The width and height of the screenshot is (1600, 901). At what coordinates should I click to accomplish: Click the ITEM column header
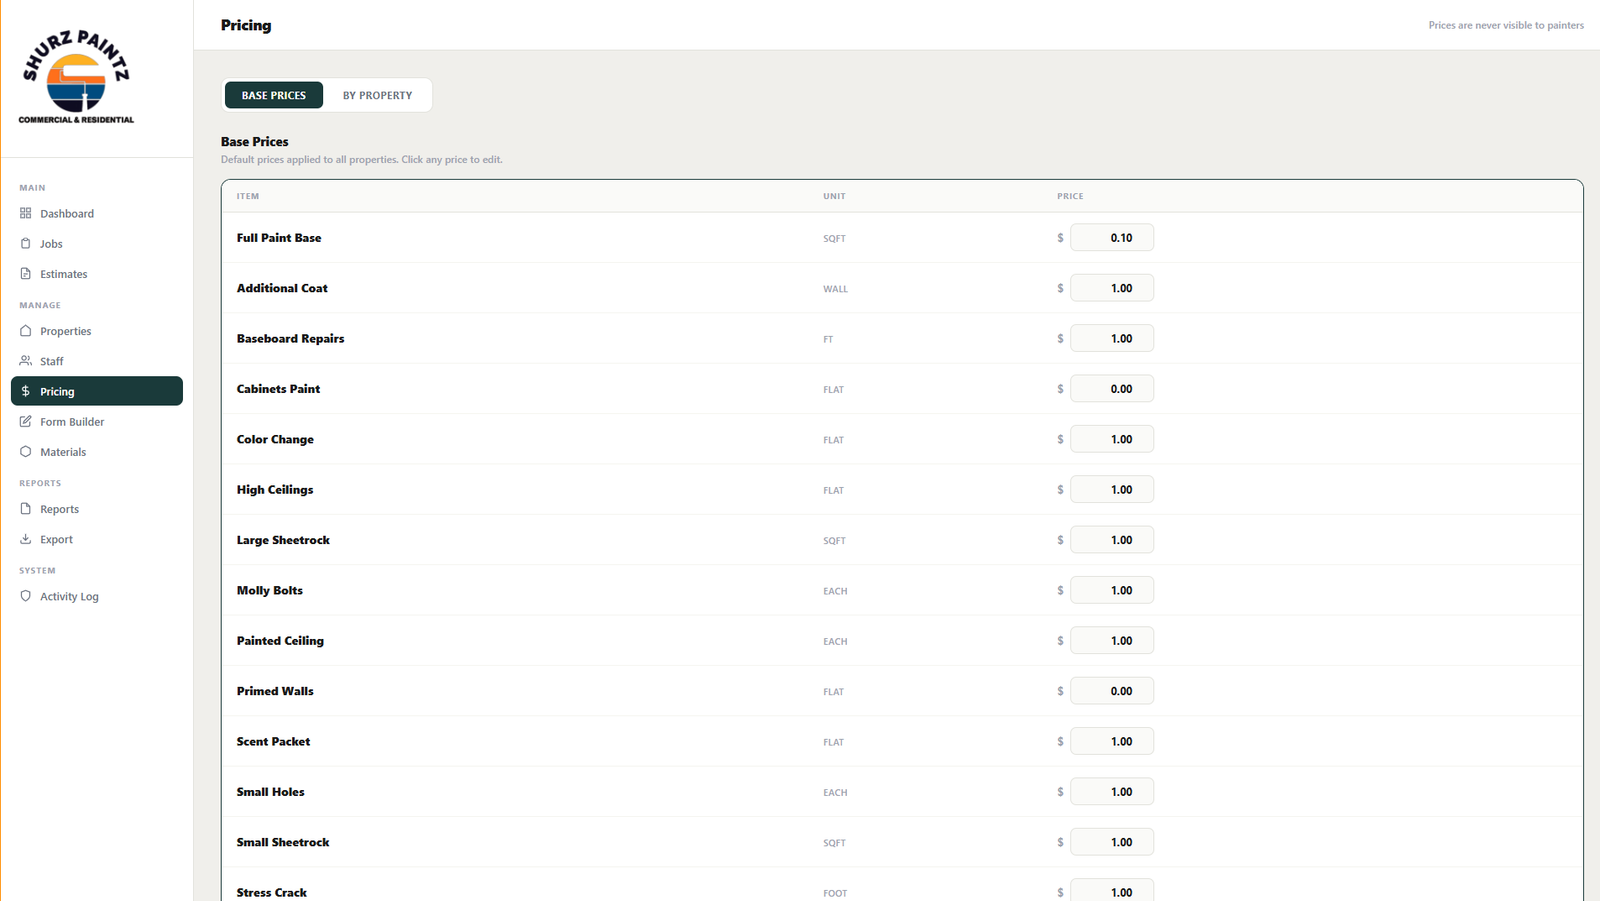tap(248, 196)
